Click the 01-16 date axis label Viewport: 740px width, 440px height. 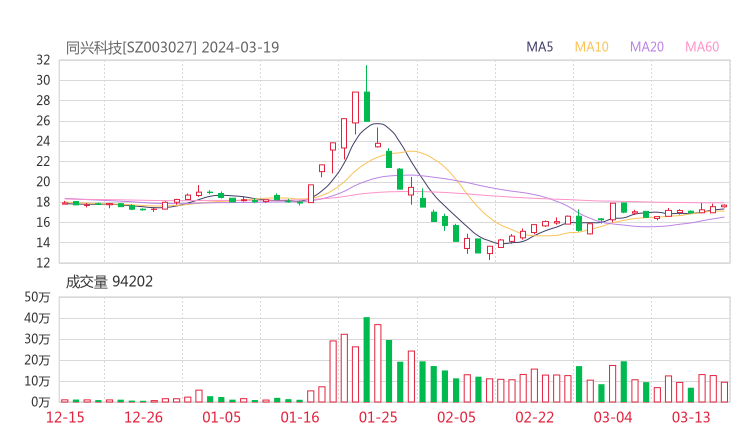(300, 417)
